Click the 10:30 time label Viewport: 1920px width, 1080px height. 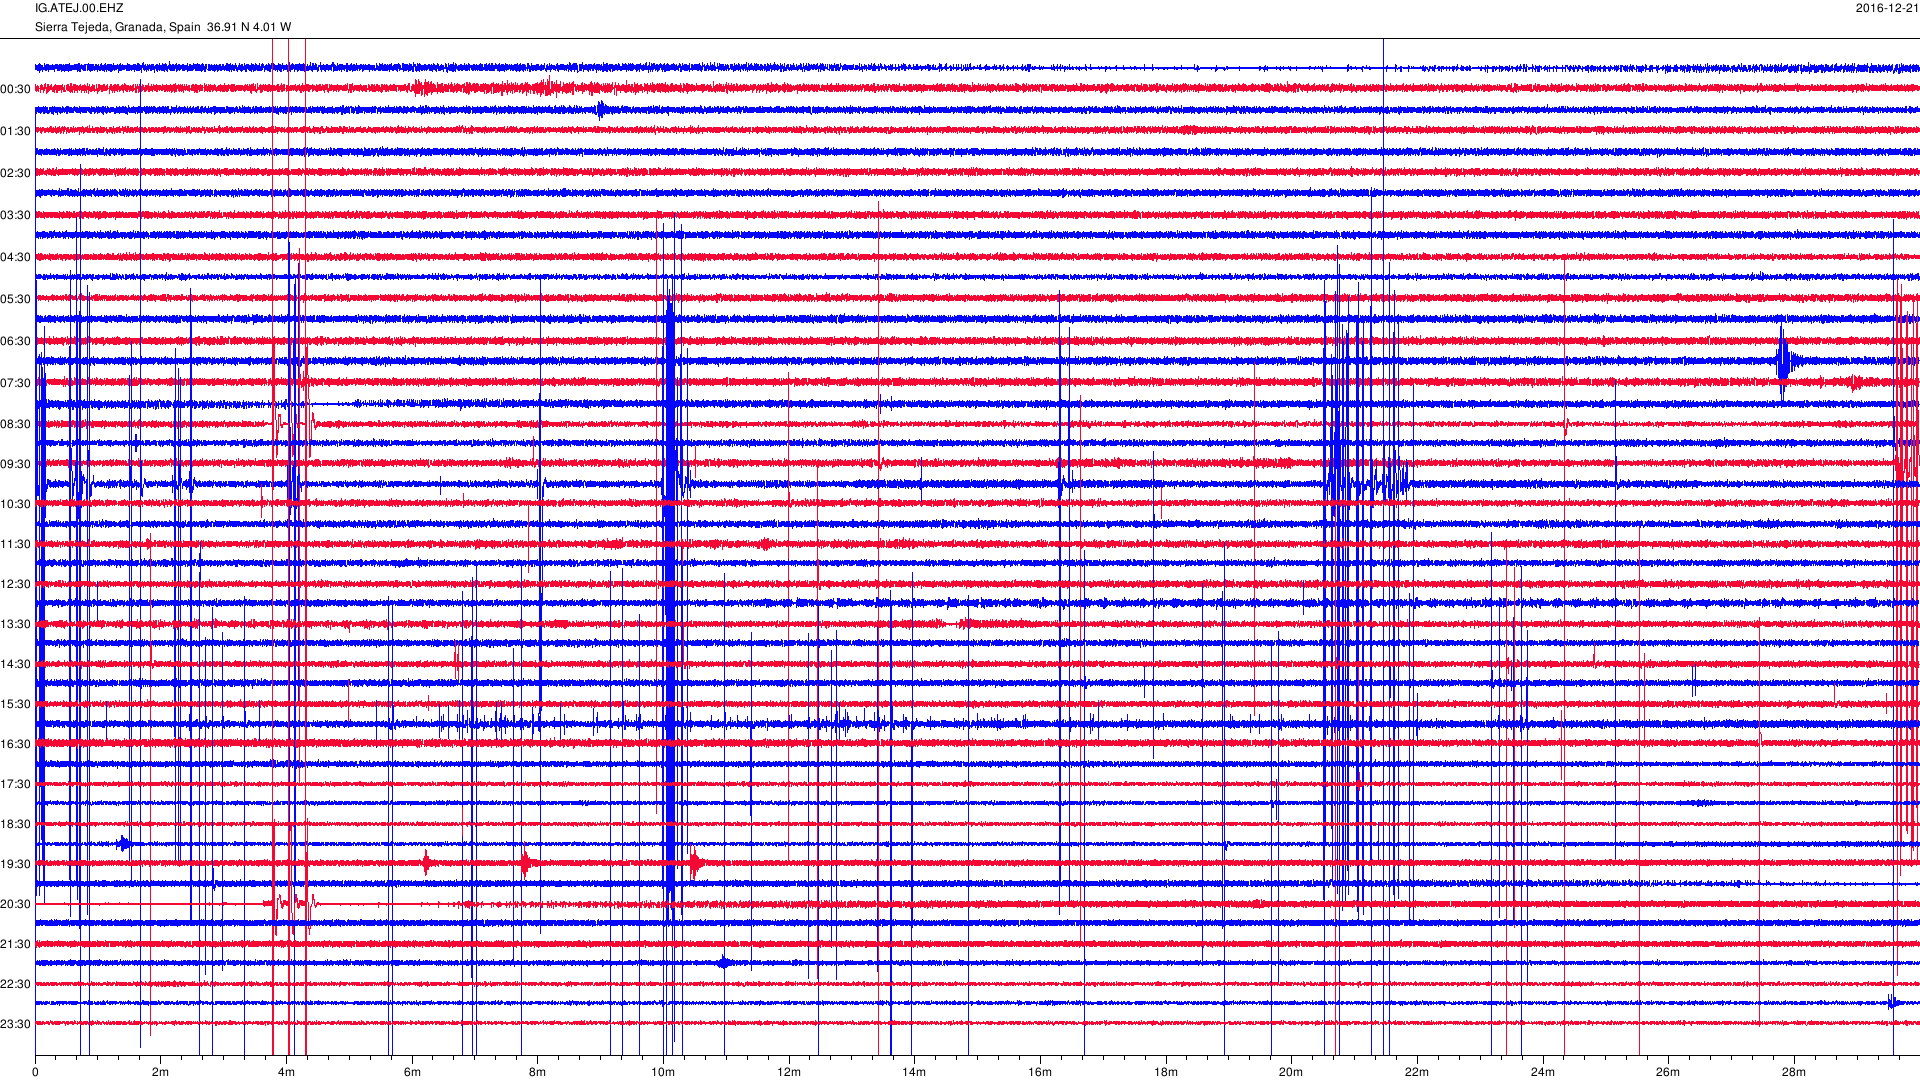click(16, 504)
